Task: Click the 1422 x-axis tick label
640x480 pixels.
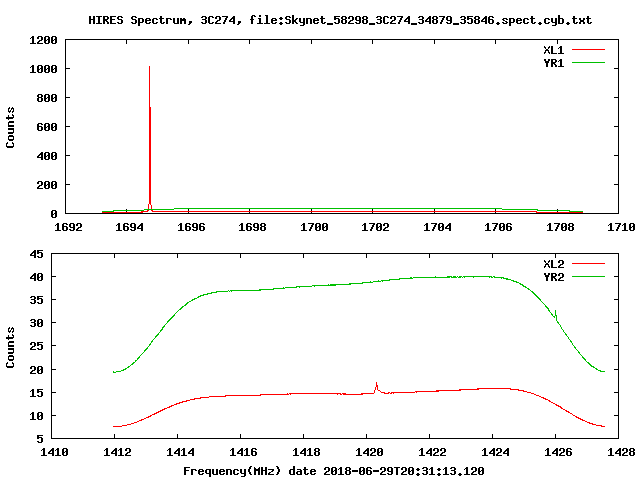Action: [x=432, y=452]
